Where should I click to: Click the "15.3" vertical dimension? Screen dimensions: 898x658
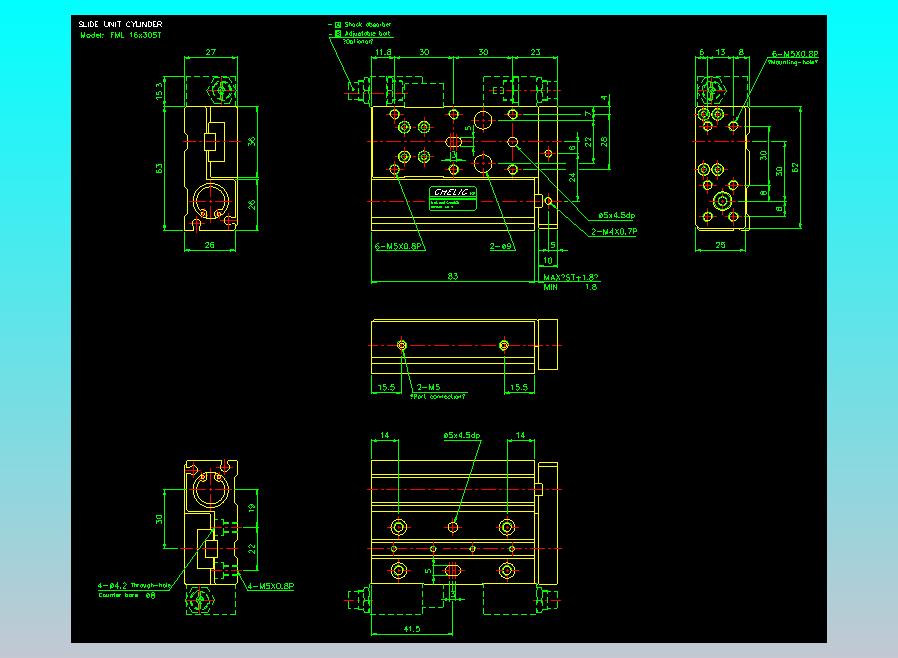point(159,91)
